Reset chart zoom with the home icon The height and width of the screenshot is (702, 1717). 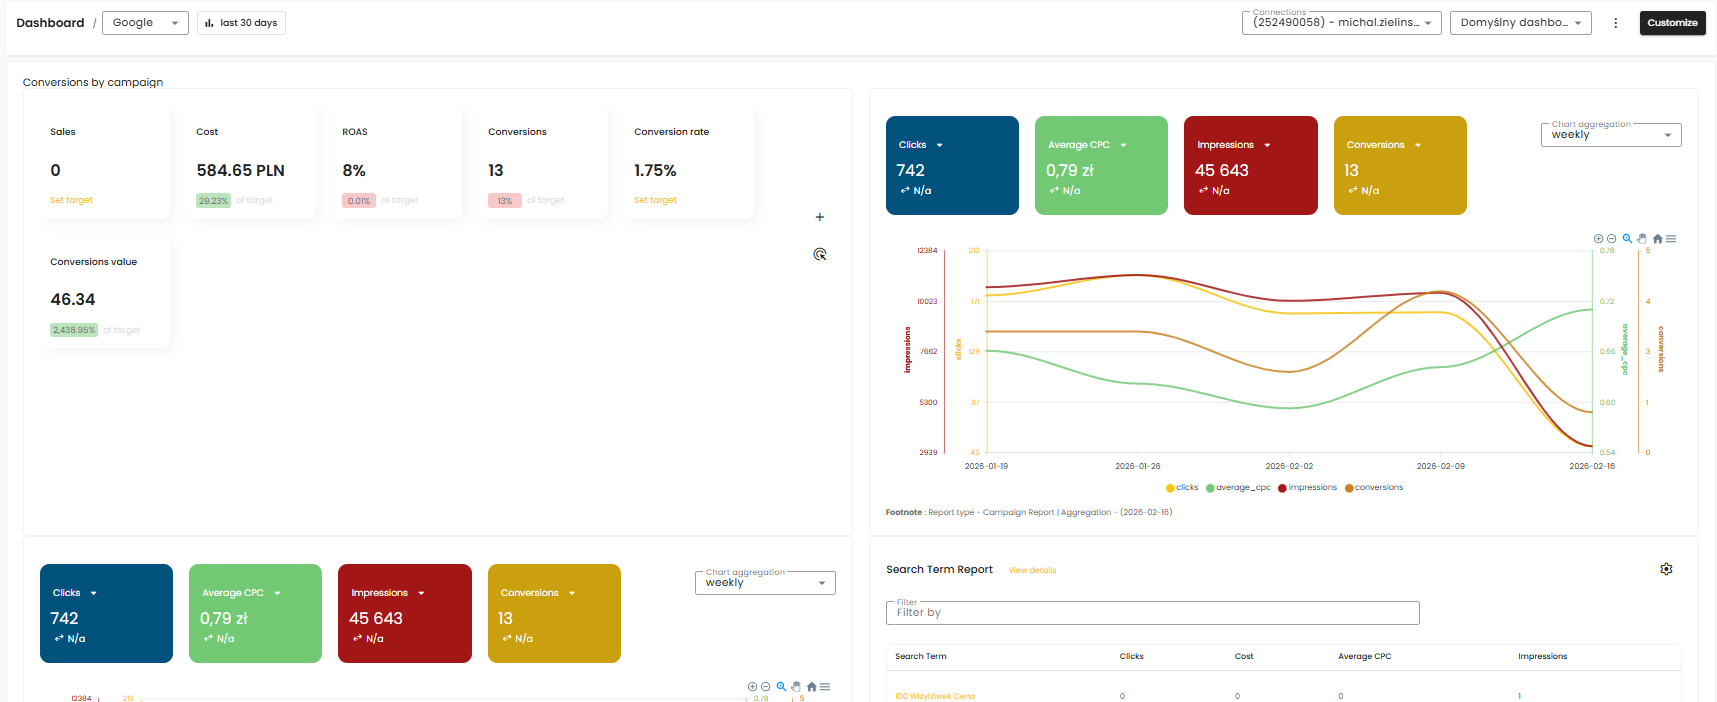(x=1657, y=239)
